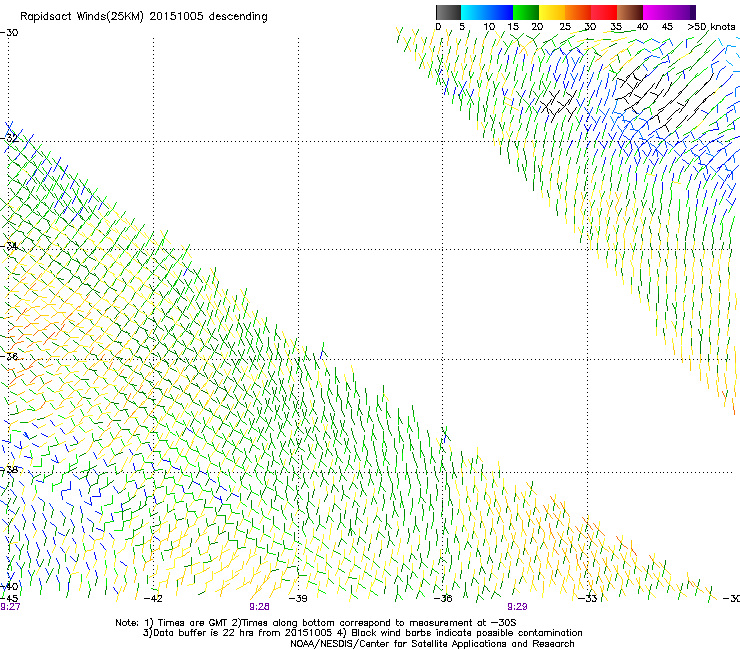
Task: Select the legend scale value '25'
Action: [x=565, y=26]
